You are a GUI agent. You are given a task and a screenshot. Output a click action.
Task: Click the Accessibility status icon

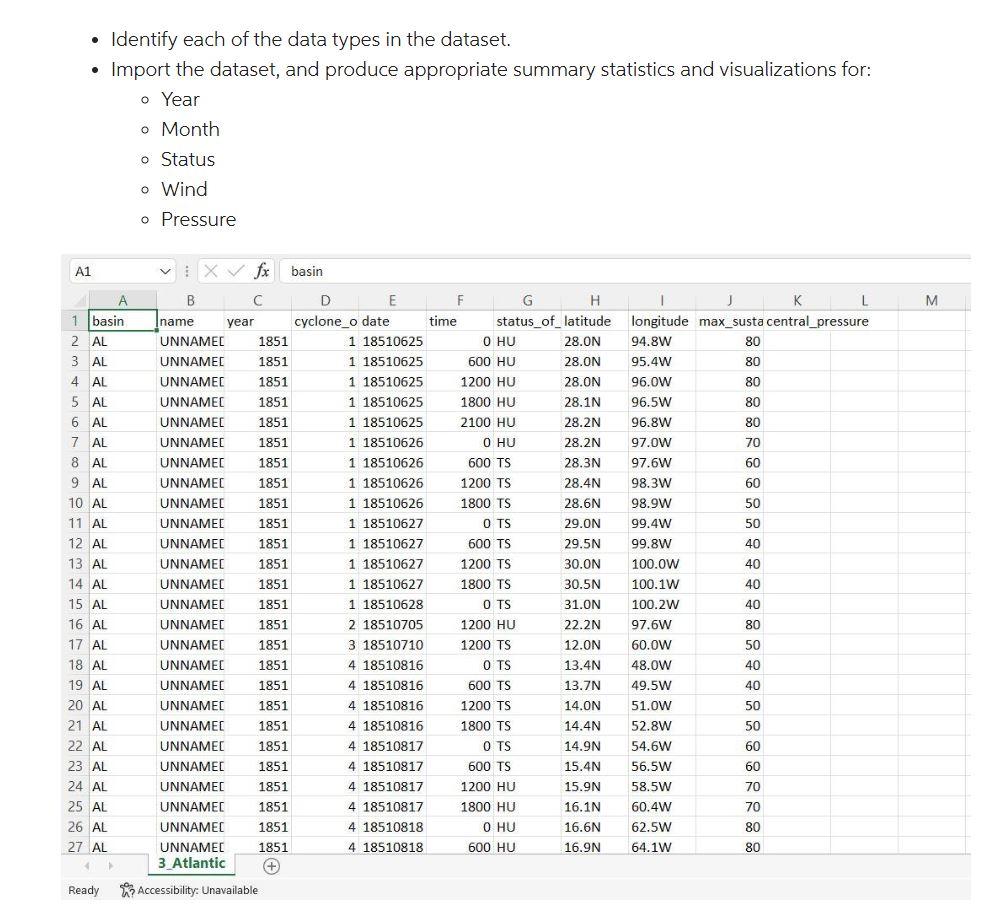[127, 890]
